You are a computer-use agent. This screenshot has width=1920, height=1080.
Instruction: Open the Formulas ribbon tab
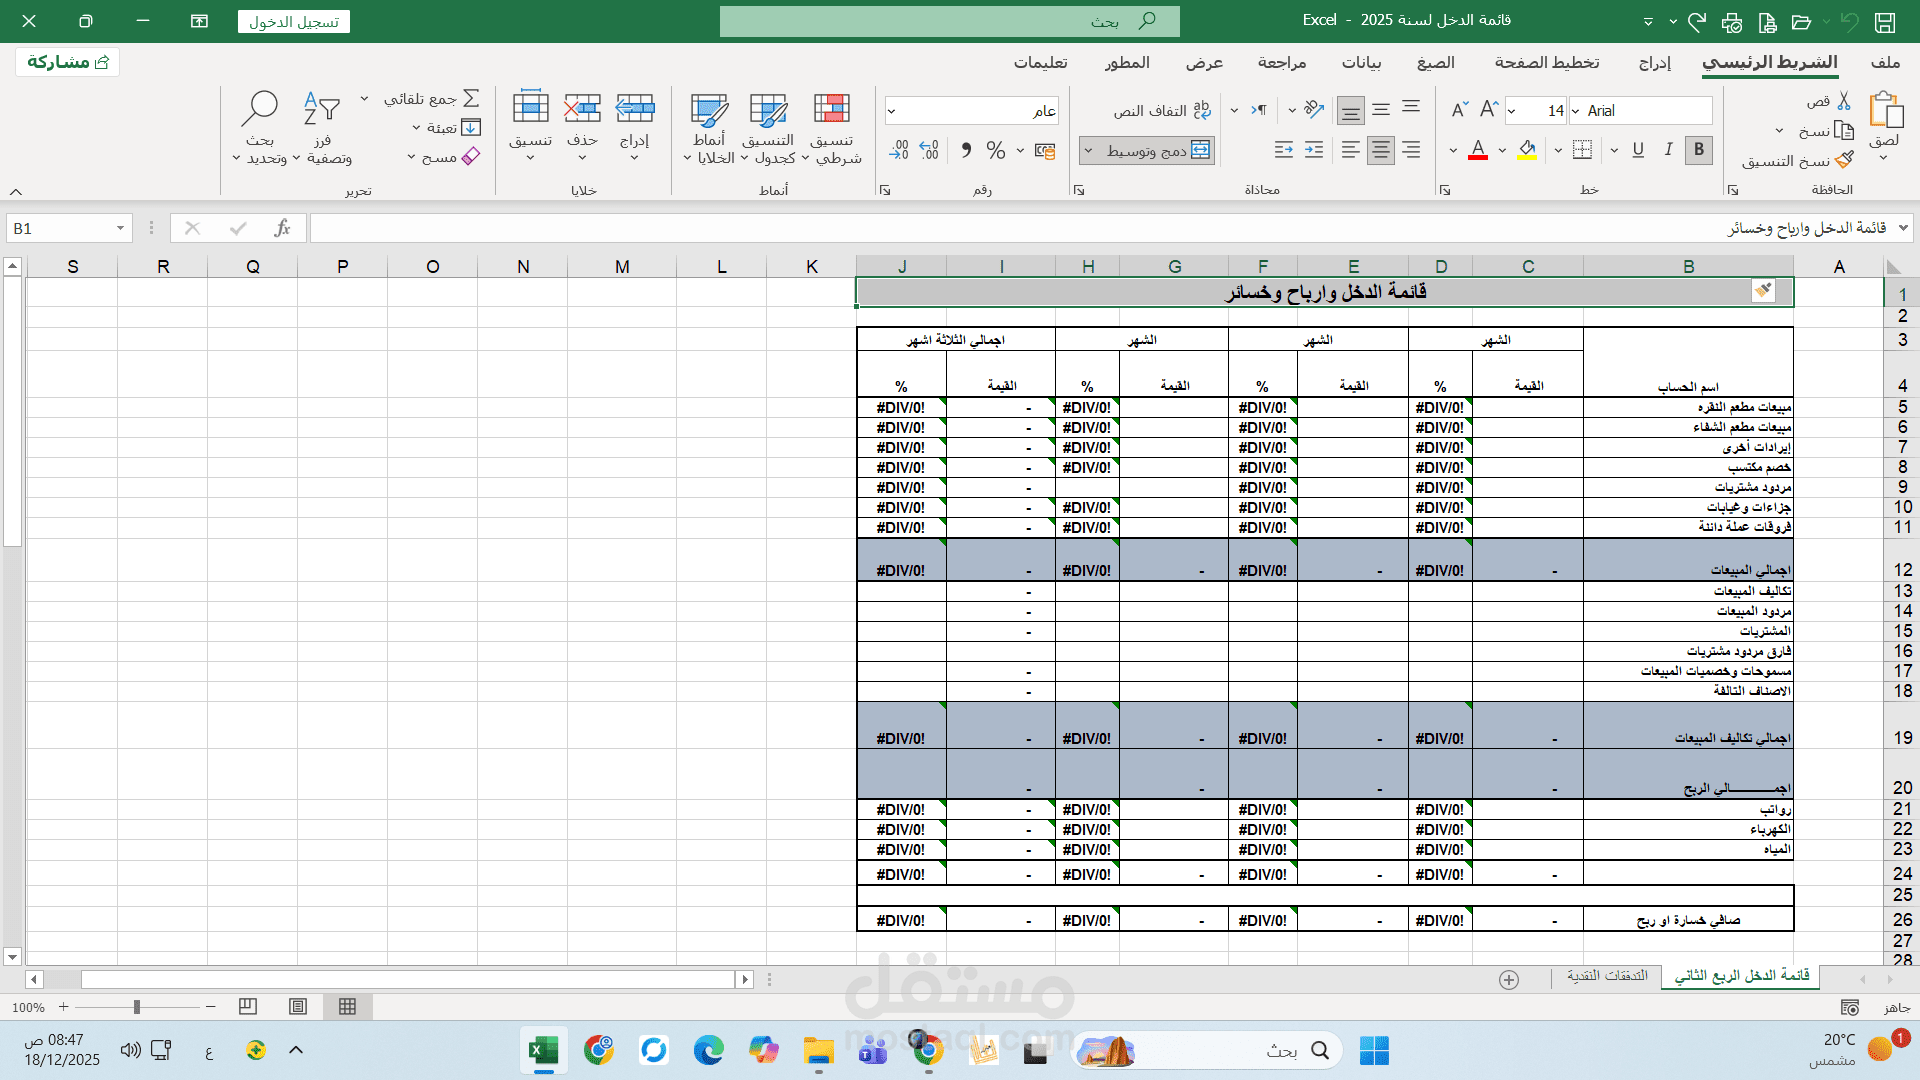pyautogui.click(x=1435, y=62)
